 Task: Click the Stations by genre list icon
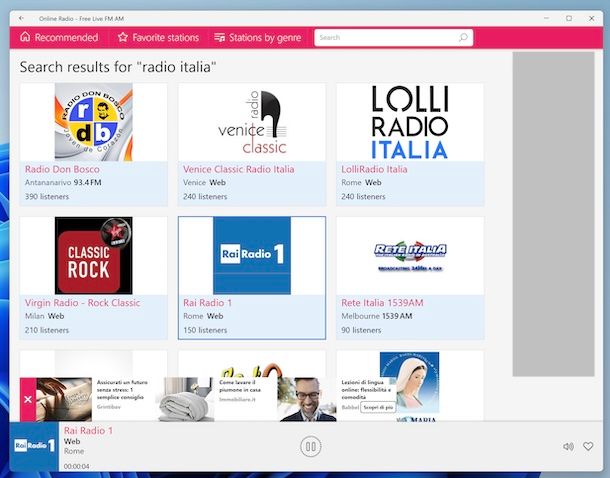(x=219, y=37)
